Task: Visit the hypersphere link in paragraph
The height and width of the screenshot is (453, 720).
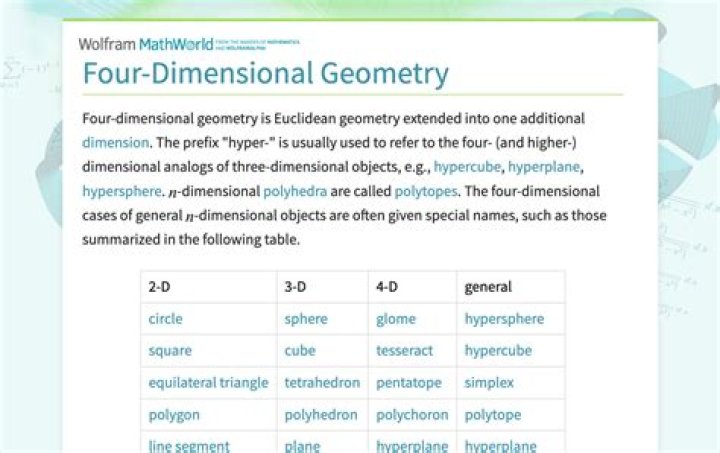Action: pyautogui.click(x=122, y=191)
